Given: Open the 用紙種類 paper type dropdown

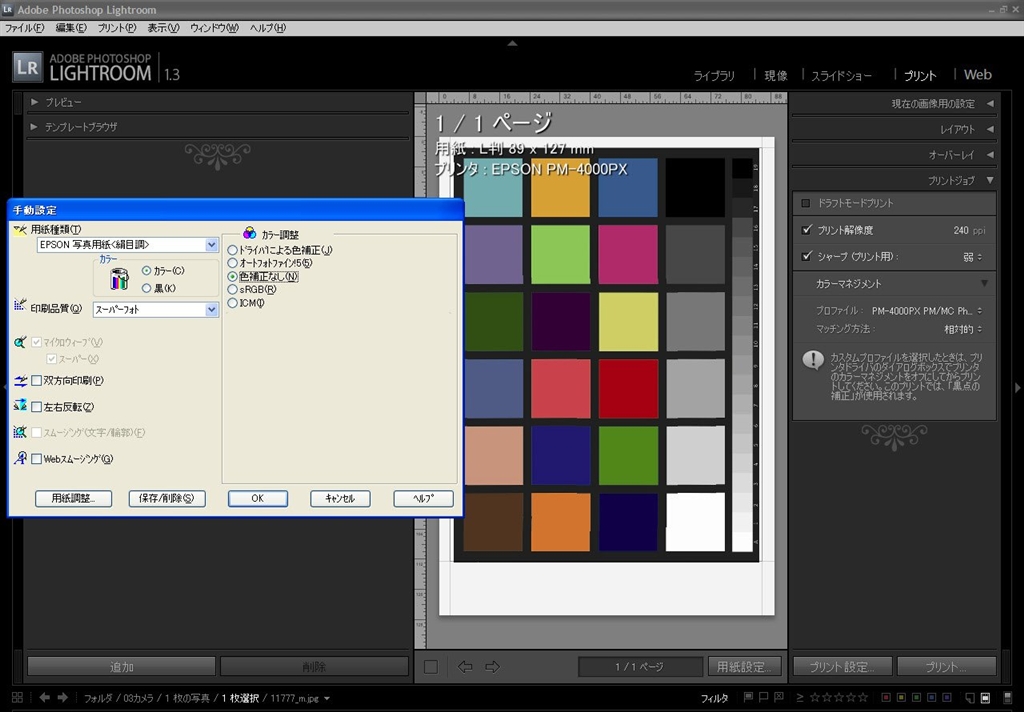Looking at the screenshot, I should point(211,245).
